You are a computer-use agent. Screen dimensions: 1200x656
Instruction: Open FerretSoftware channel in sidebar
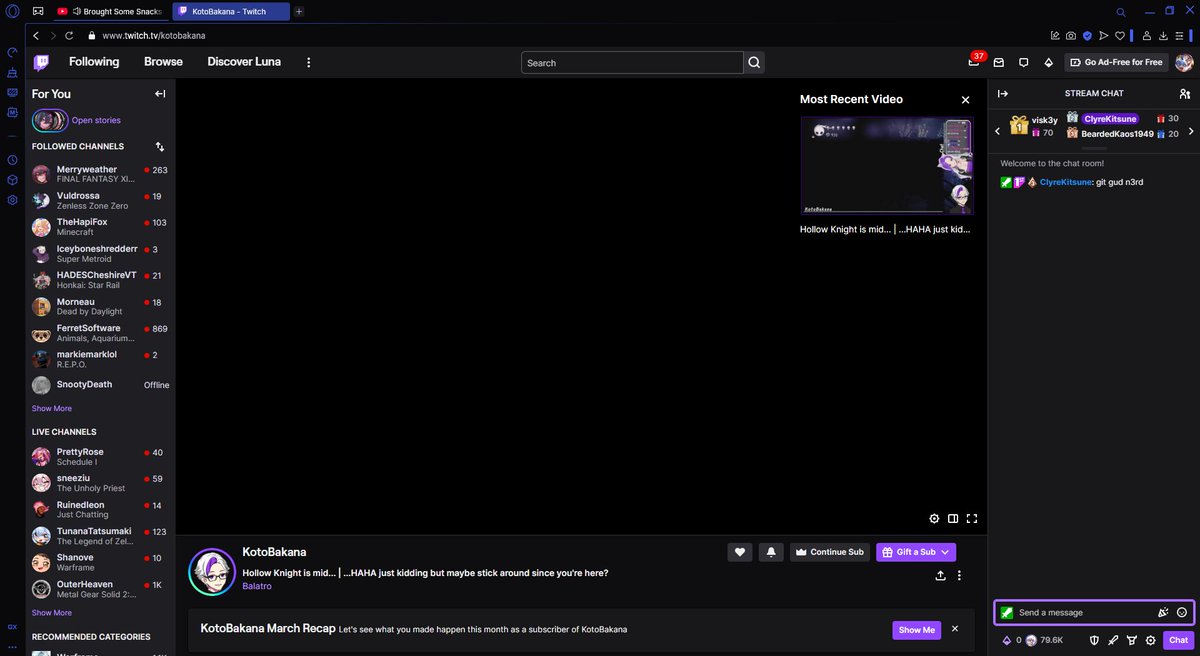(100, 333)
